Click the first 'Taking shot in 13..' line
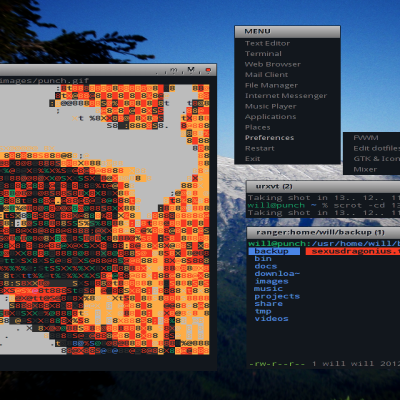 [324, 198]
